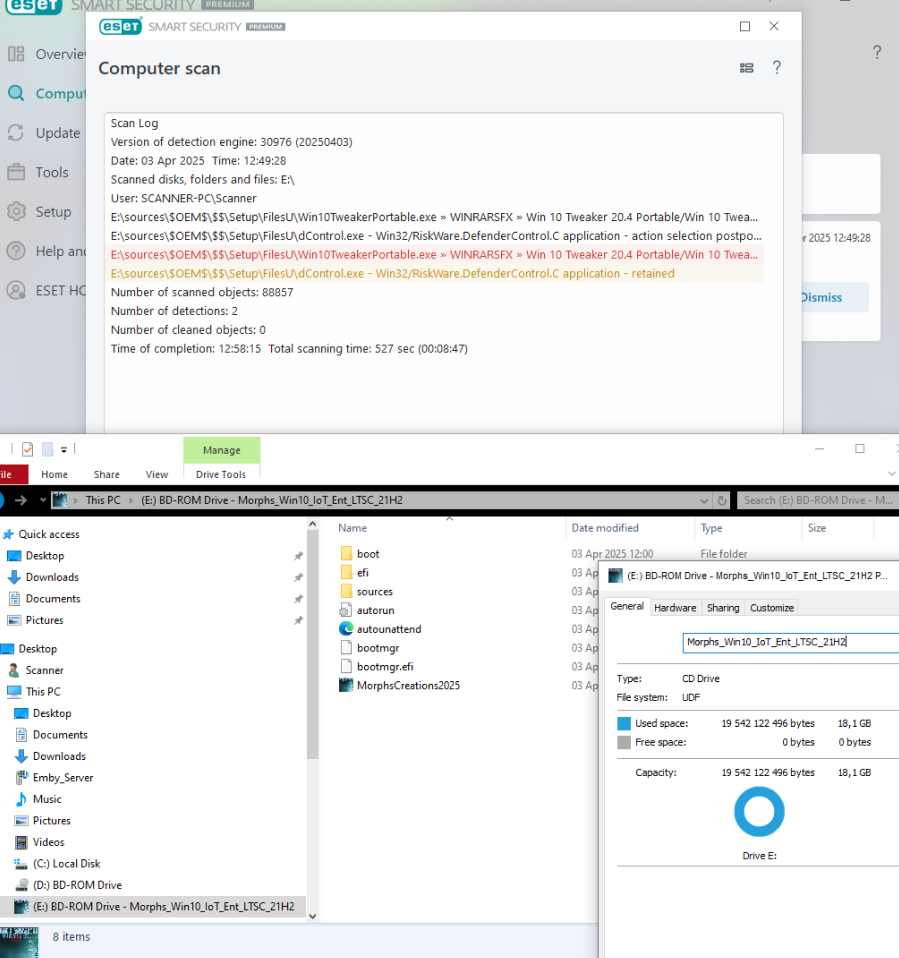899x958 pixels.
Task: Select the sources folder
Action: pyautogui.click(x=375, y=591)
